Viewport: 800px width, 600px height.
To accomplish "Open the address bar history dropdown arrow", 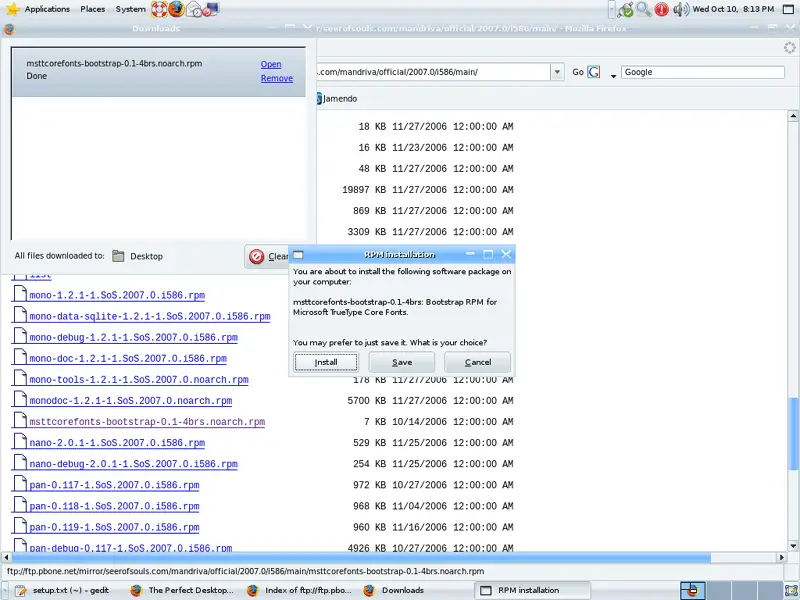I will [557, 72].
